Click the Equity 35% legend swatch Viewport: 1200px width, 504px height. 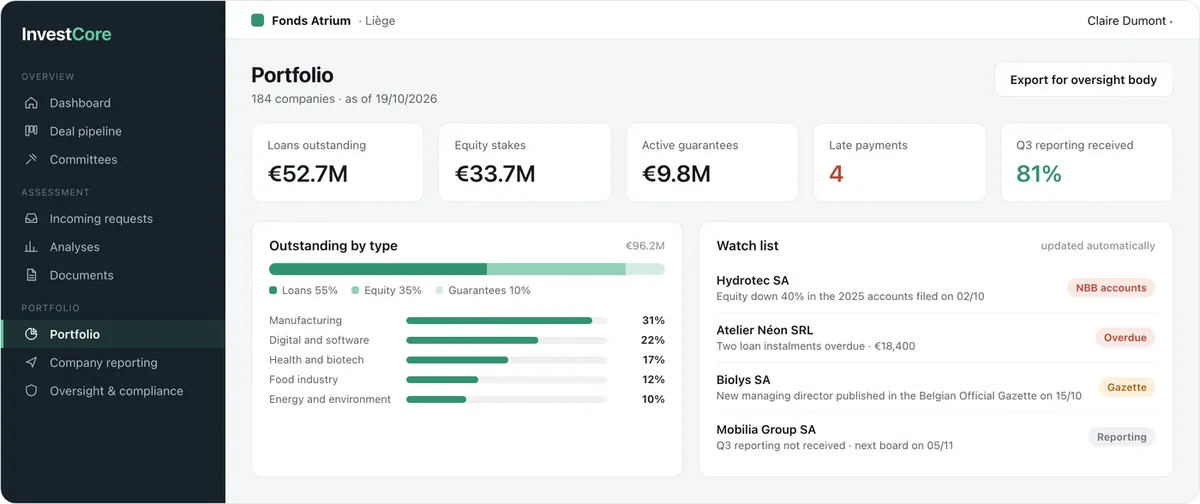355,291
